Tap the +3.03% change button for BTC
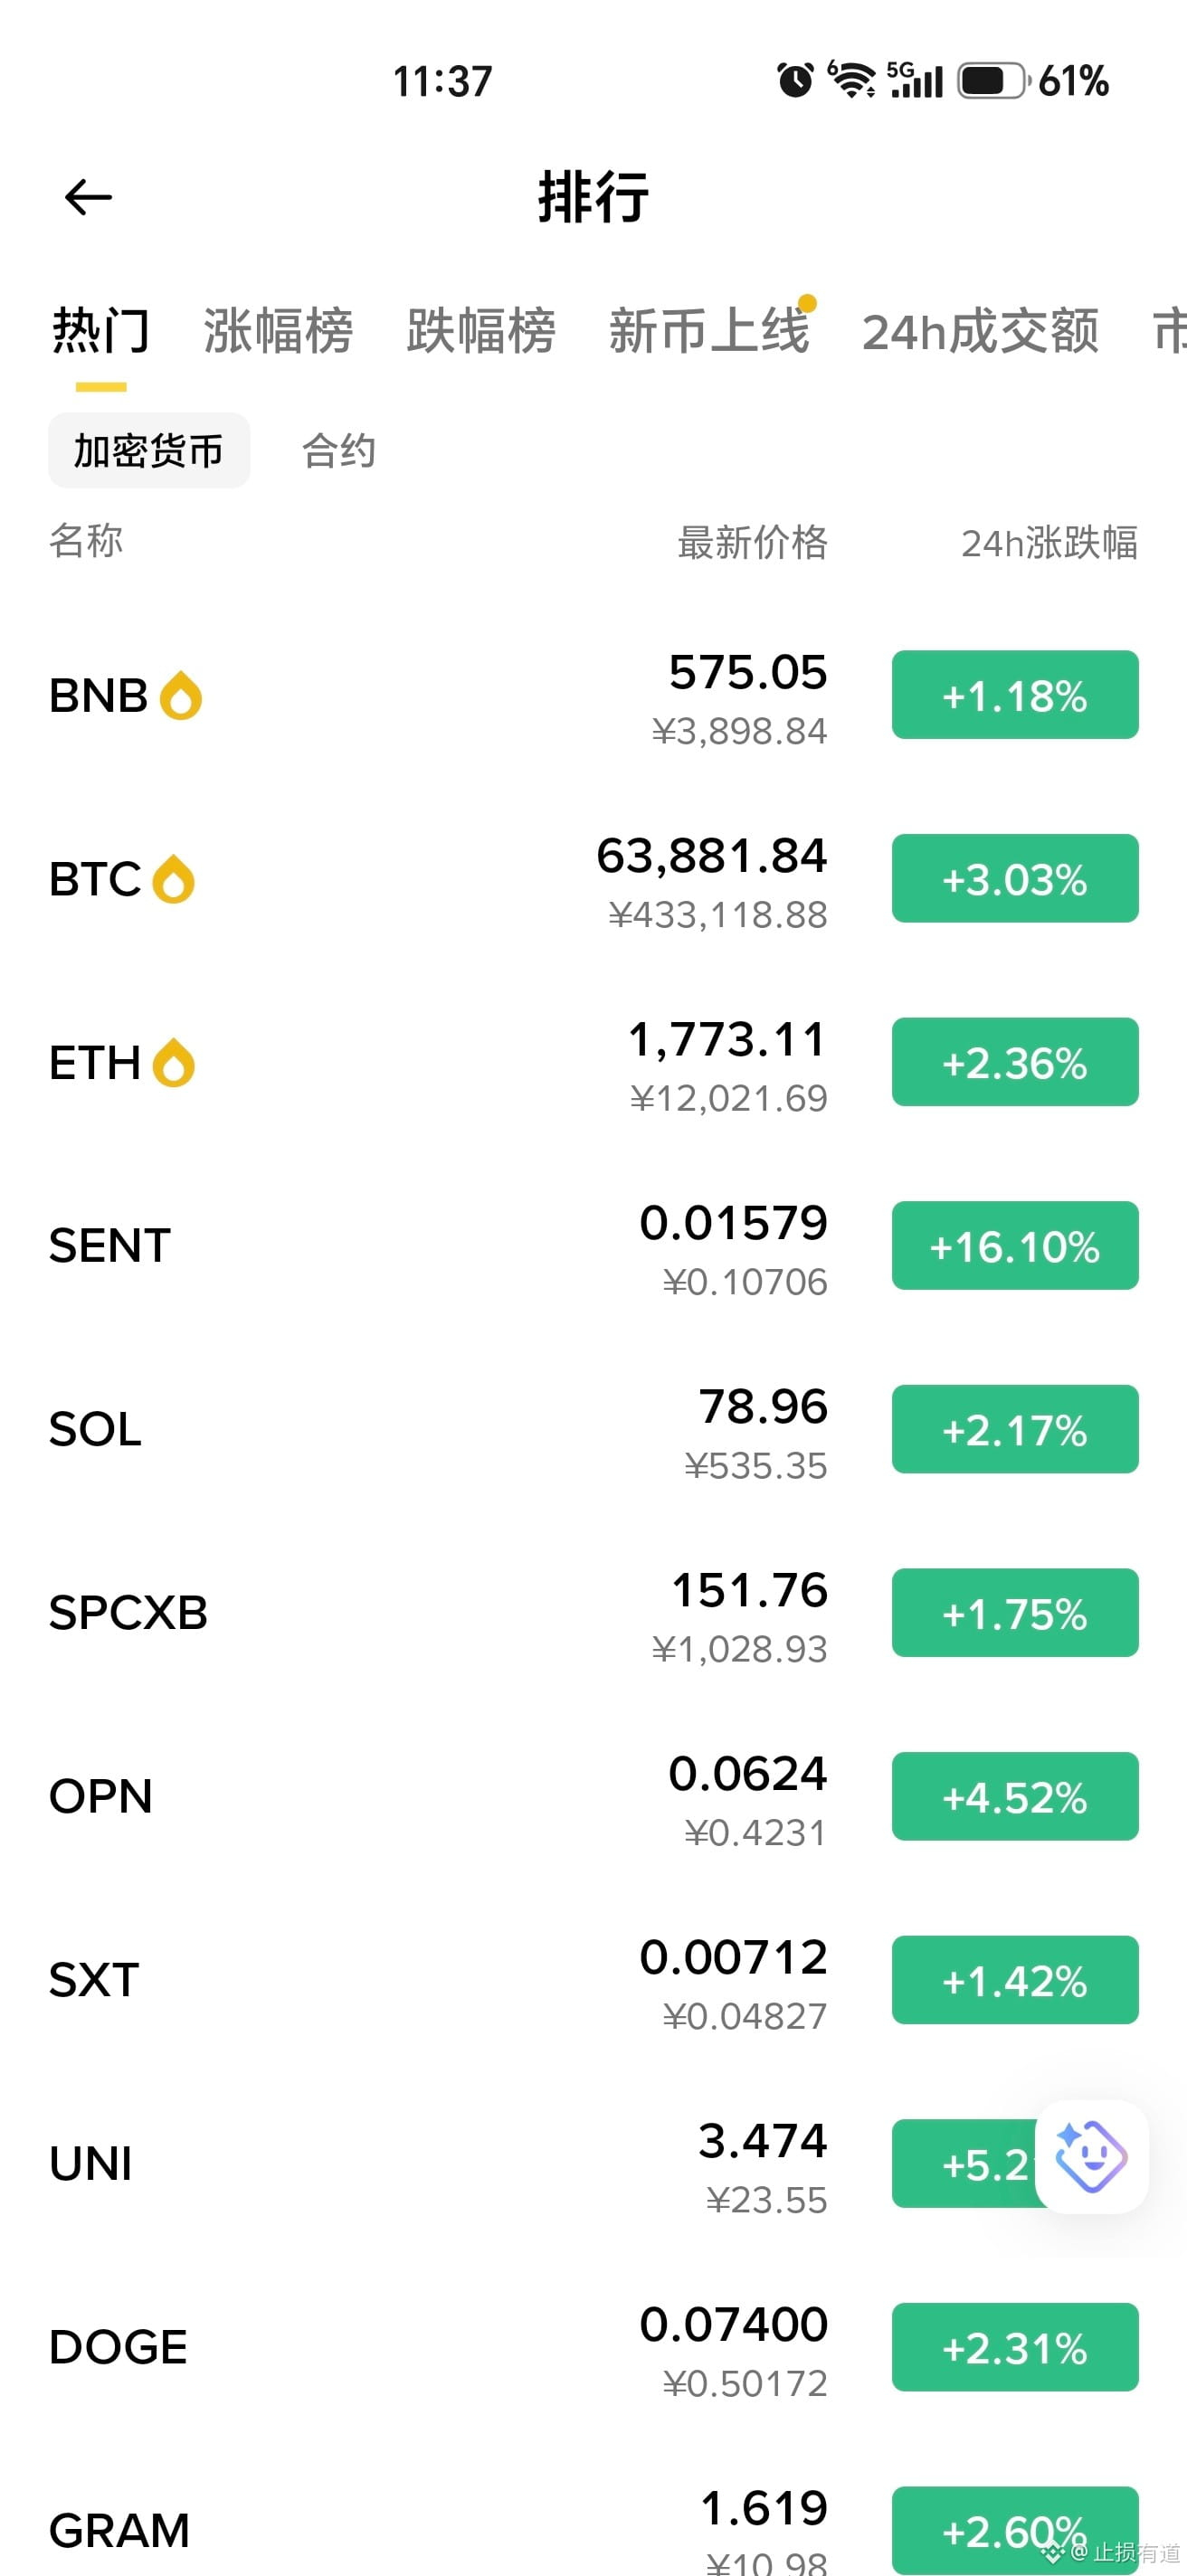This screenshot has width=1187, height=2576. tap(1015, 879)
